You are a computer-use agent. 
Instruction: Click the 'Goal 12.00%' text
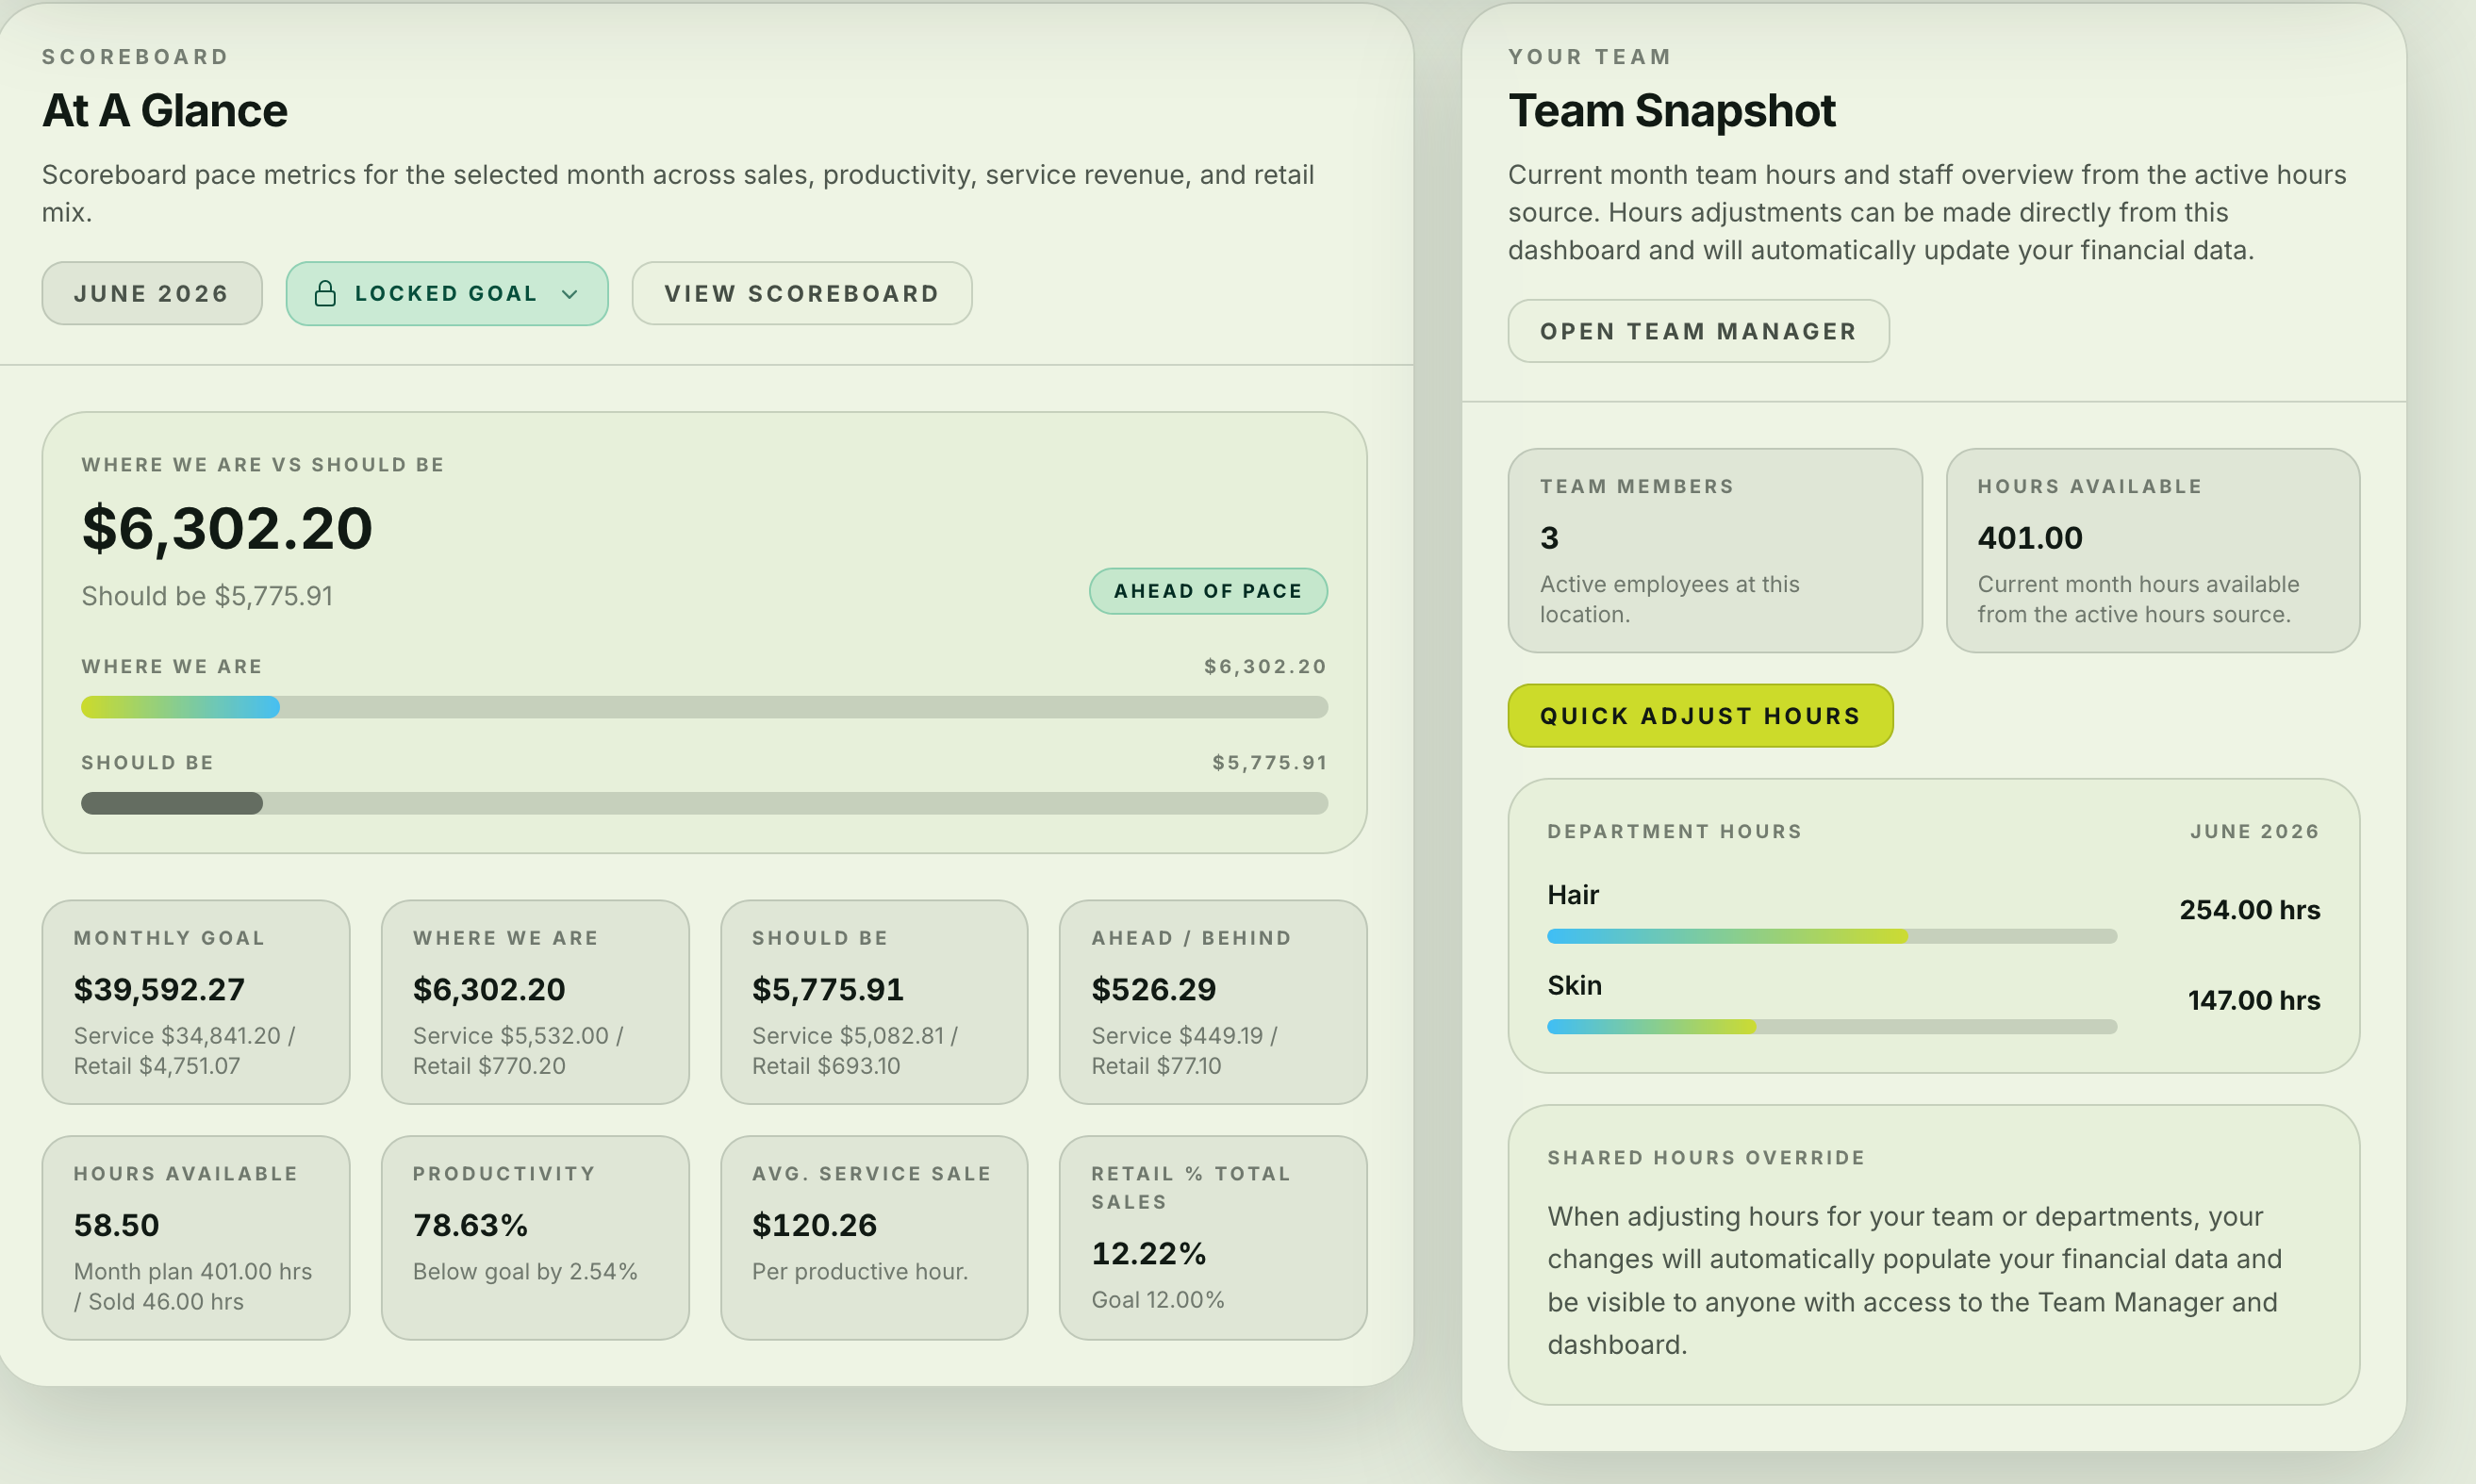[x=1157, y=1299]
